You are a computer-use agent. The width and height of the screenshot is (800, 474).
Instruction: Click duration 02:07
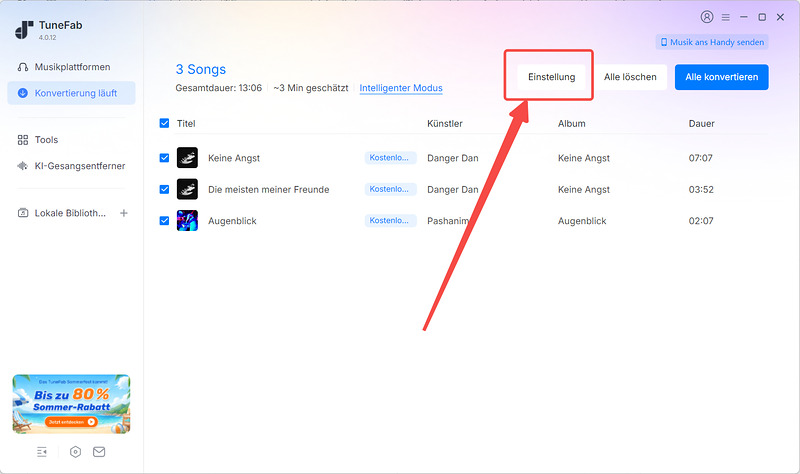tap(701, 221)
